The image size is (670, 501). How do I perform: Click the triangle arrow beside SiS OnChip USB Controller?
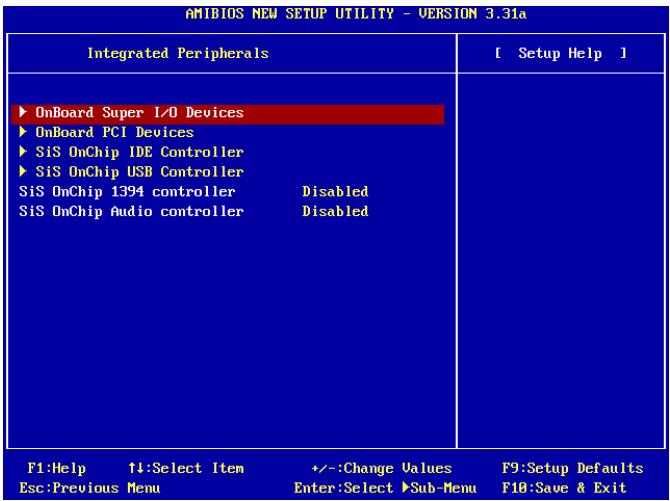[x=24, y=171]
